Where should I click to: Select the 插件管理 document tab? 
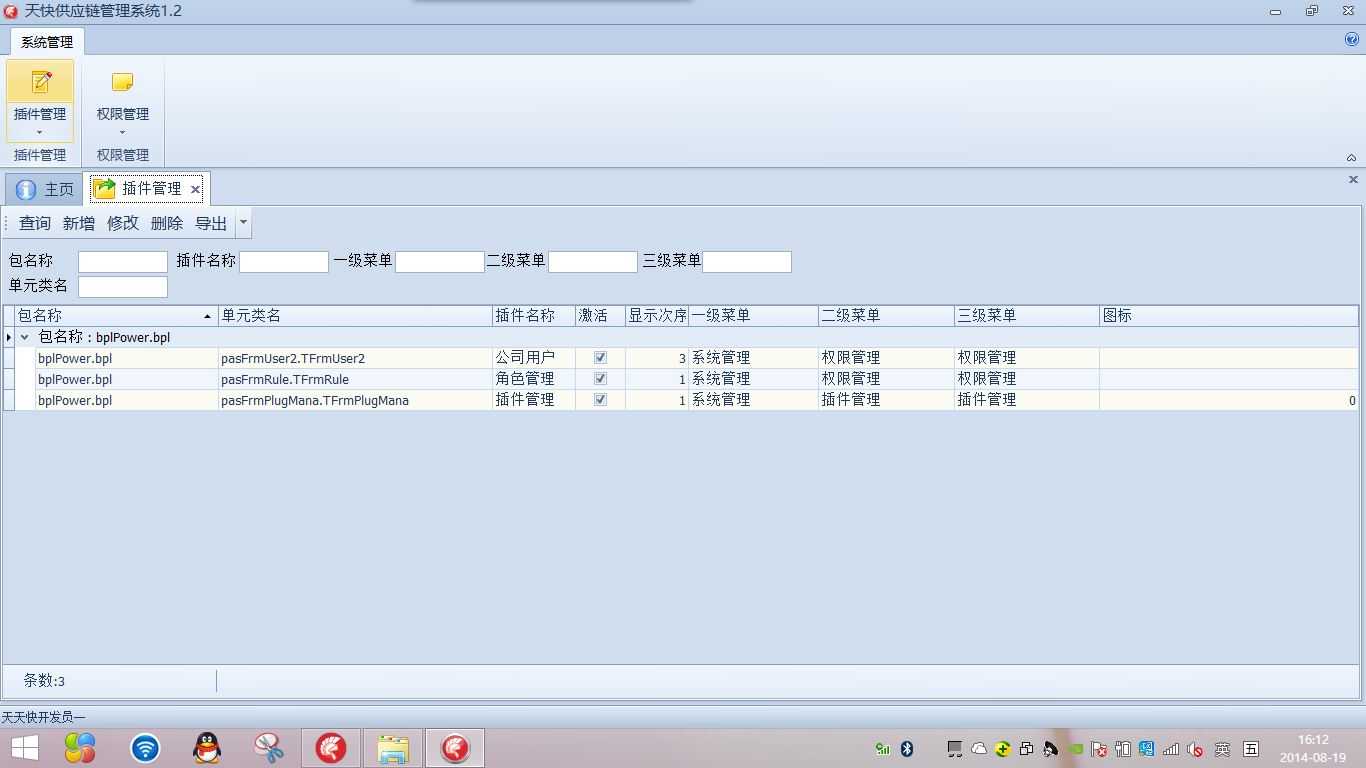tap(146, 189)
